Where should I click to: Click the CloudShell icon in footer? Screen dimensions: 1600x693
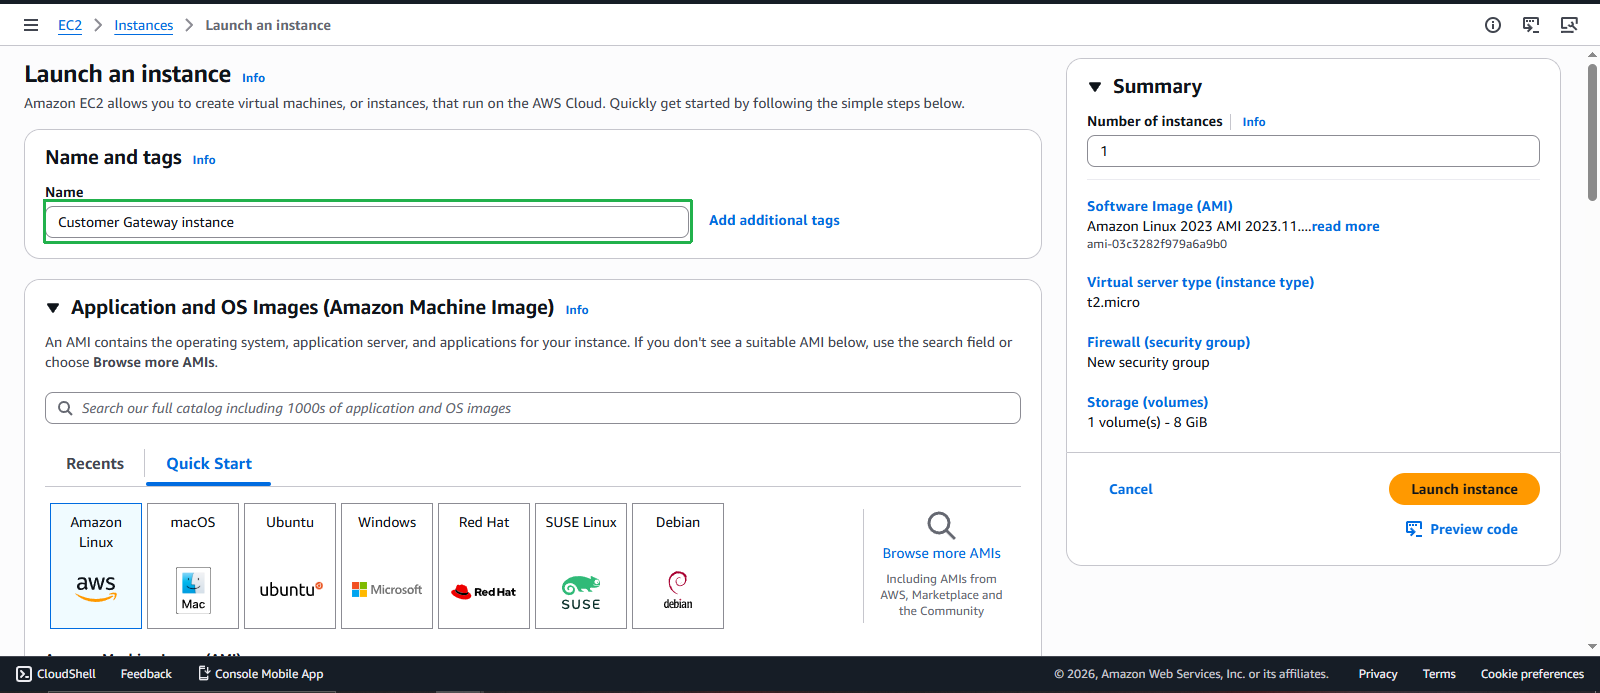[x=24, y=674]
